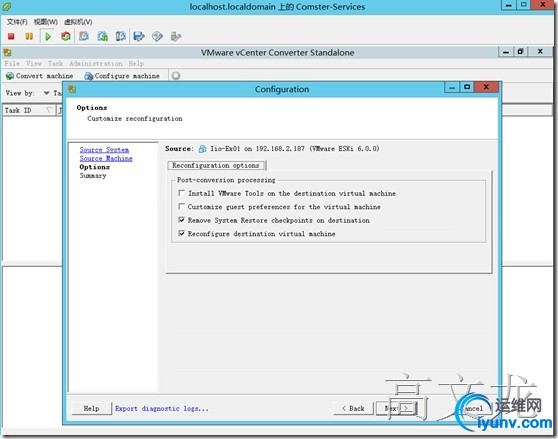Click the CD/DVD drive toolbar icon
Viewport: 558px width, 439px height.
(x=157, y=36)
